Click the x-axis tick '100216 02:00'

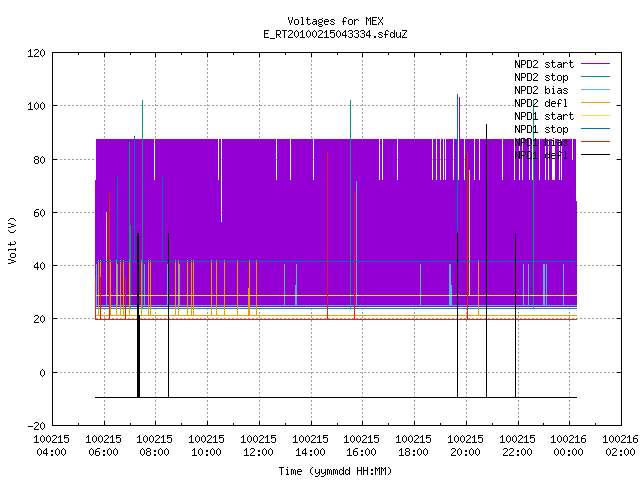(620, 445)
